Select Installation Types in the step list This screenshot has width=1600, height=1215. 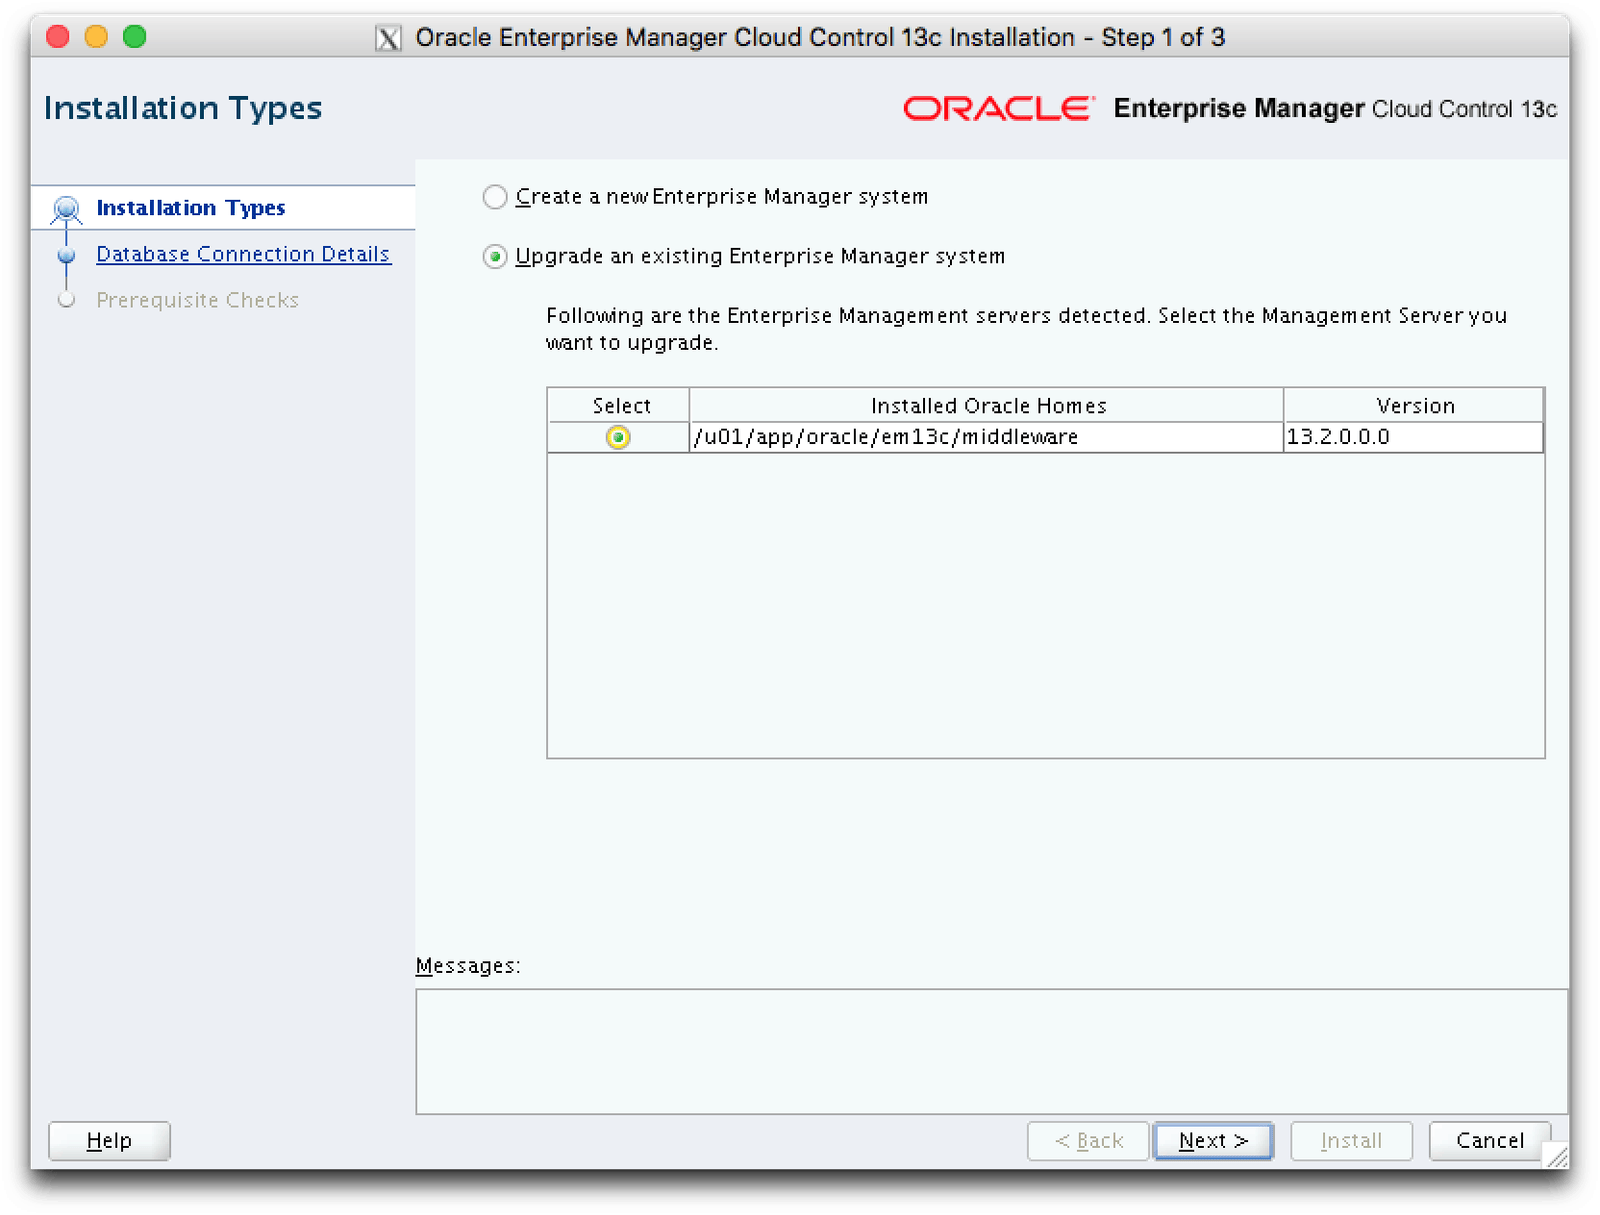[x=191, y=208]
